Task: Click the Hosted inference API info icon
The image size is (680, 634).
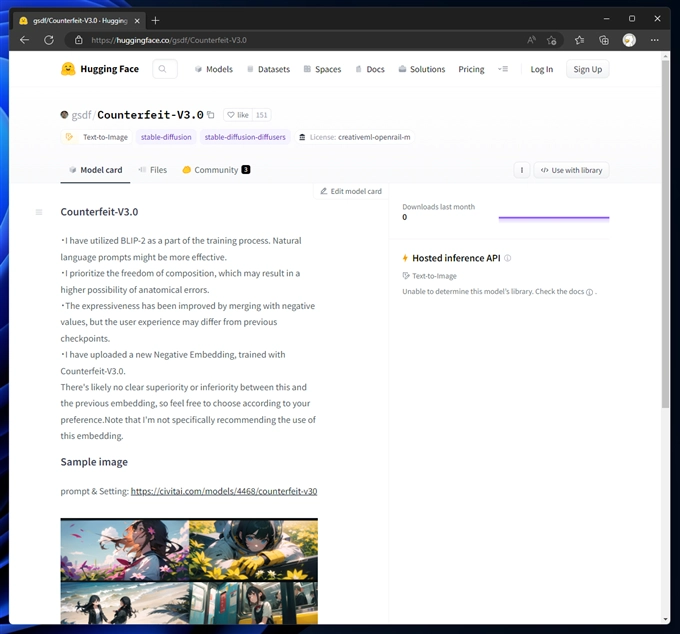Action: coord(507,258)
